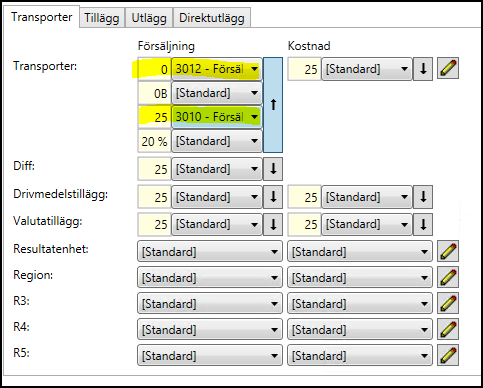Click the 0B code field under Transporter
The width and height of the screenshot is (483, 388).
pyautogui.click(x=154, y=93)
